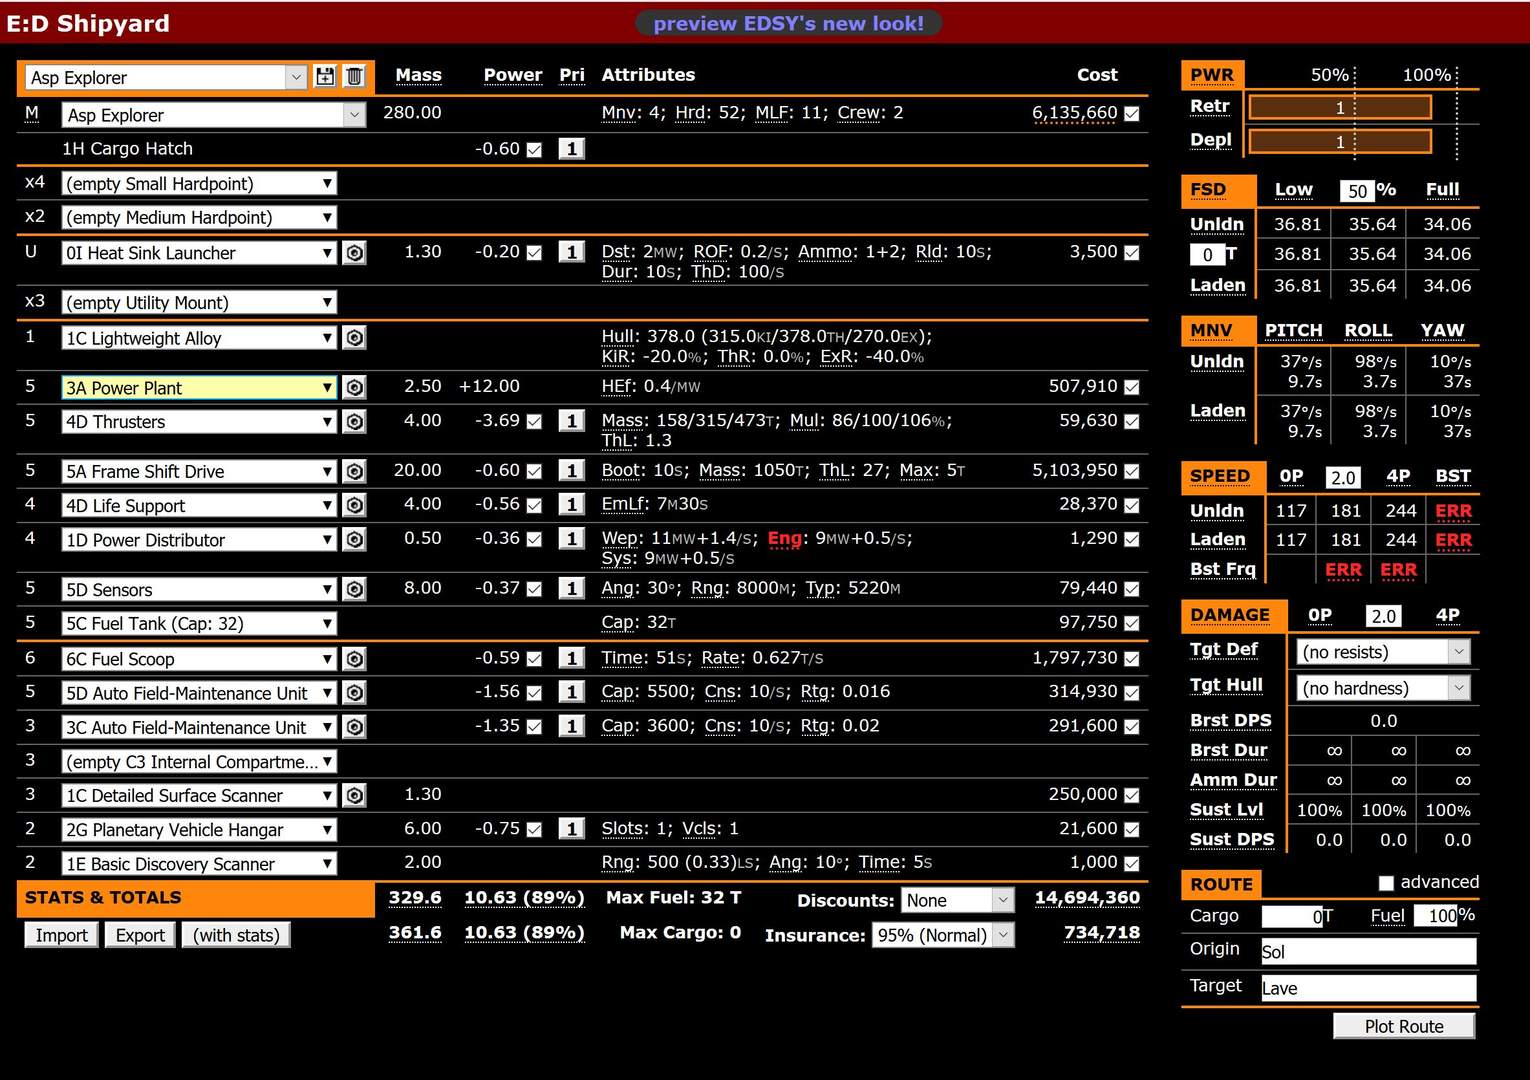Click the ROUTE panel header

coord(1221,884)
